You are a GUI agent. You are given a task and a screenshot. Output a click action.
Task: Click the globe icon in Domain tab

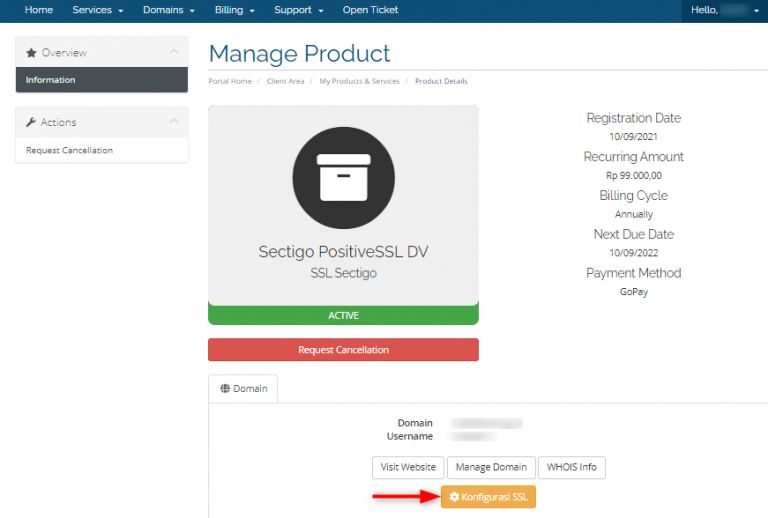225,388
